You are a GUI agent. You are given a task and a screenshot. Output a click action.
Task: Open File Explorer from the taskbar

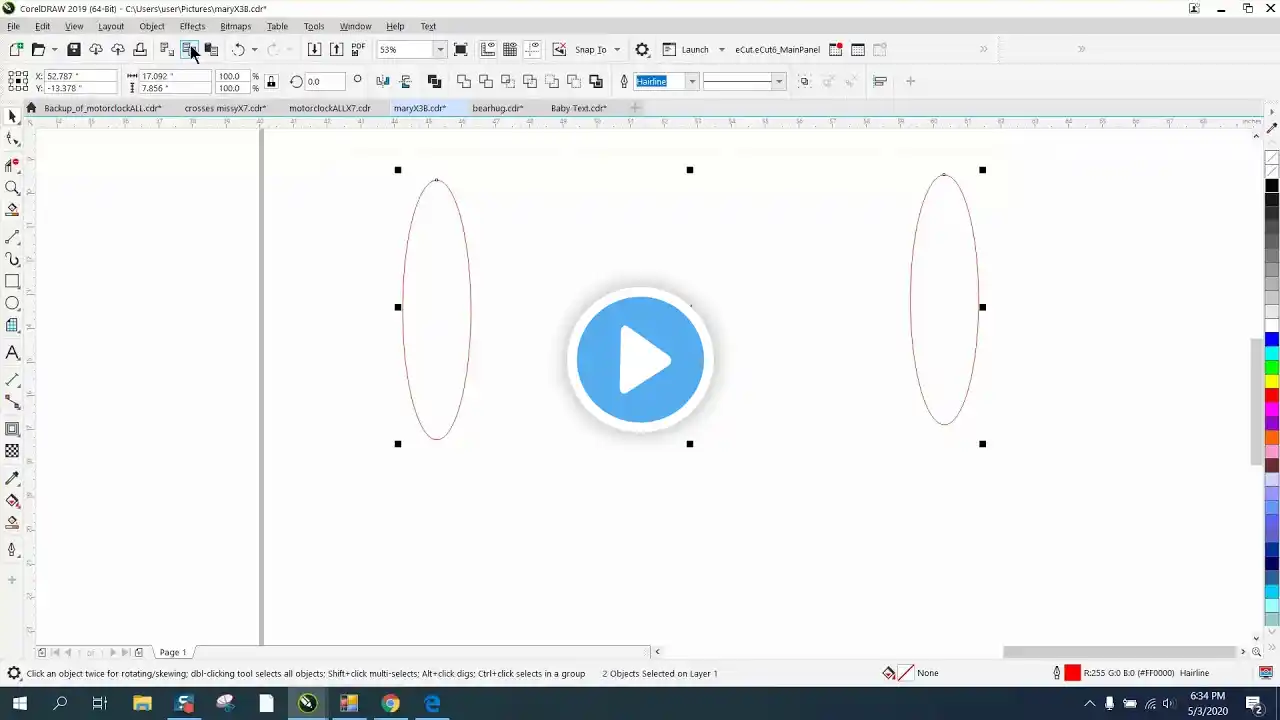pos(142,704)
